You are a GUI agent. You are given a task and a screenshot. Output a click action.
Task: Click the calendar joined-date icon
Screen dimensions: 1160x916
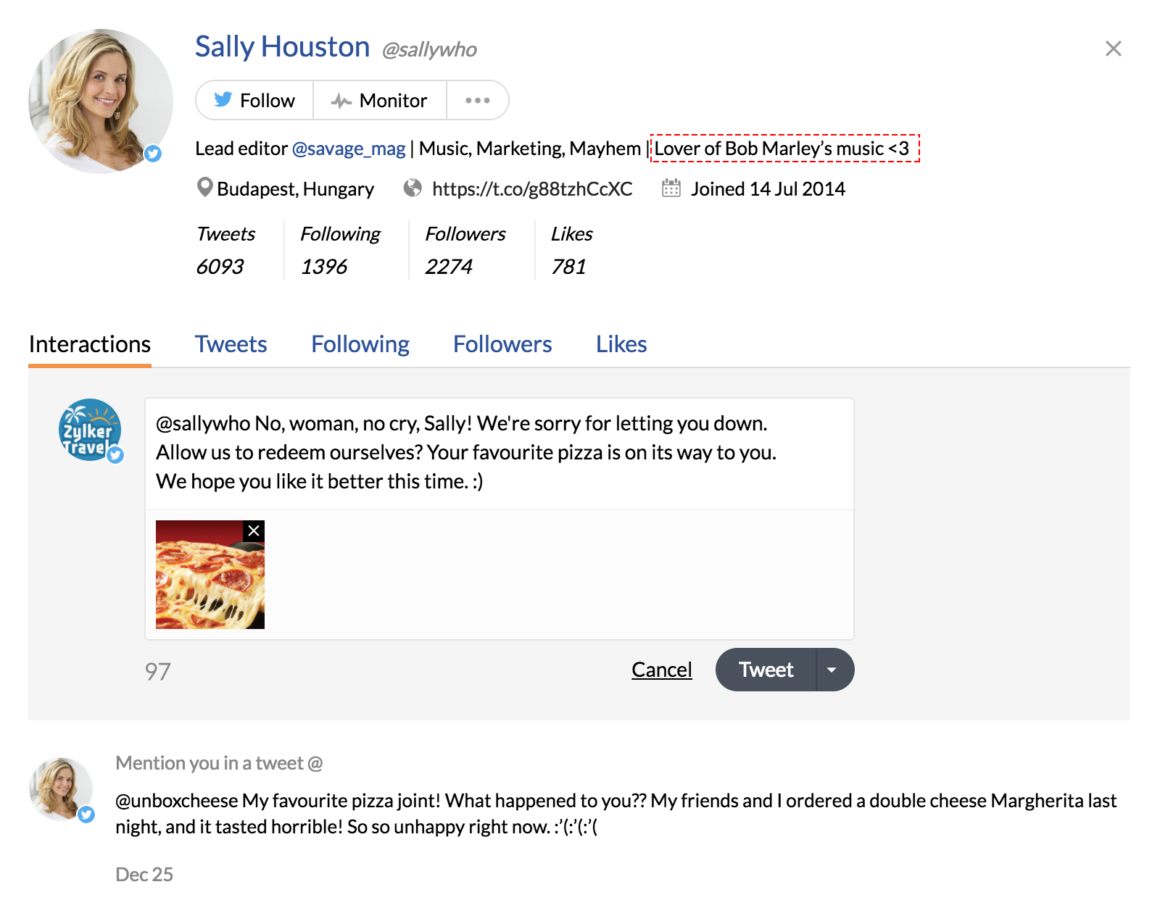[x=671, y=188]
